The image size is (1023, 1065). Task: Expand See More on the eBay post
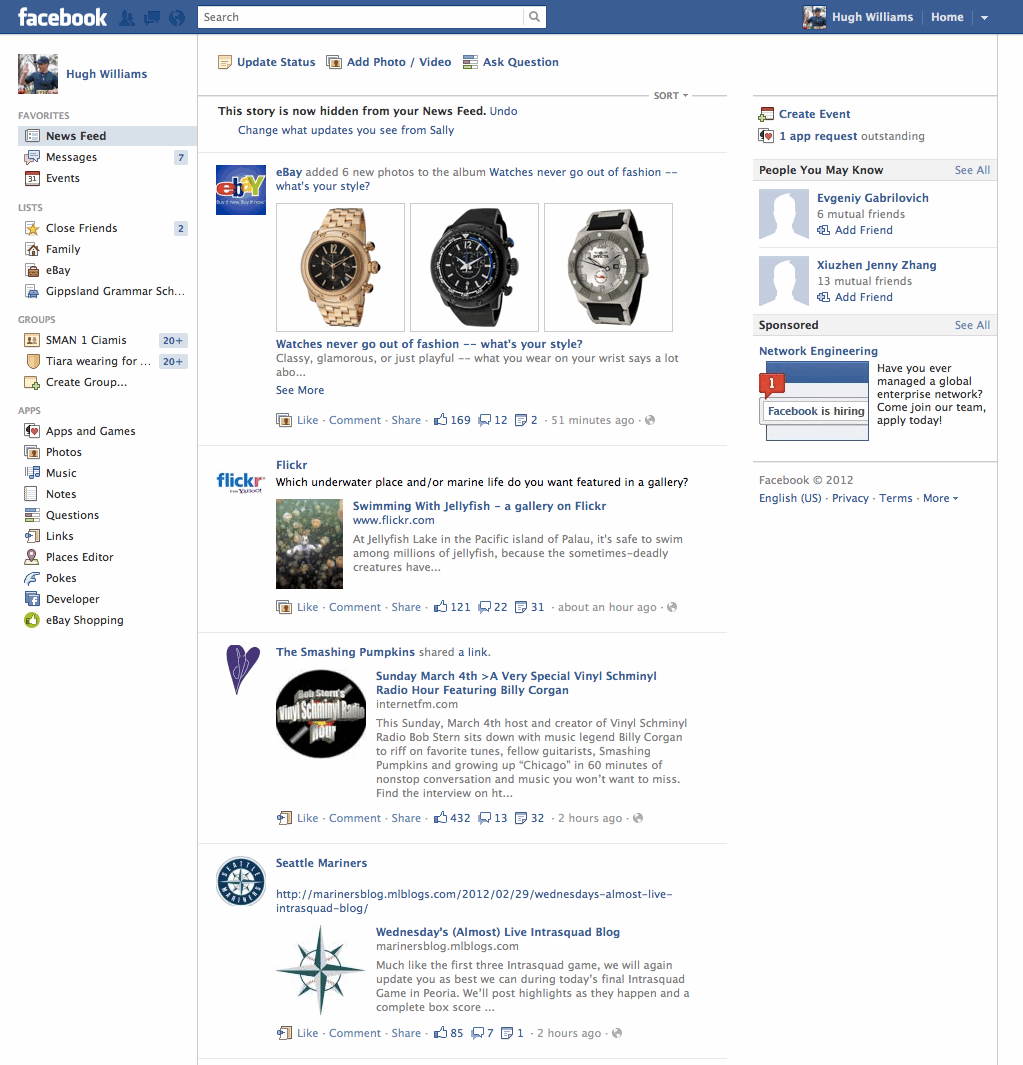click(300, 390)
